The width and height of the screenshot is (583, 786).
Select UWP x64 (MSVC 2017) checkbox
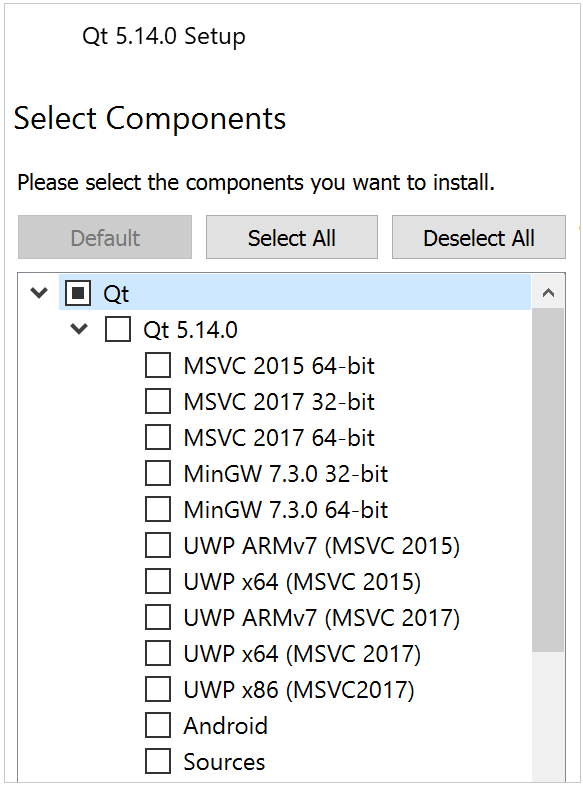[x=158, y=654]
